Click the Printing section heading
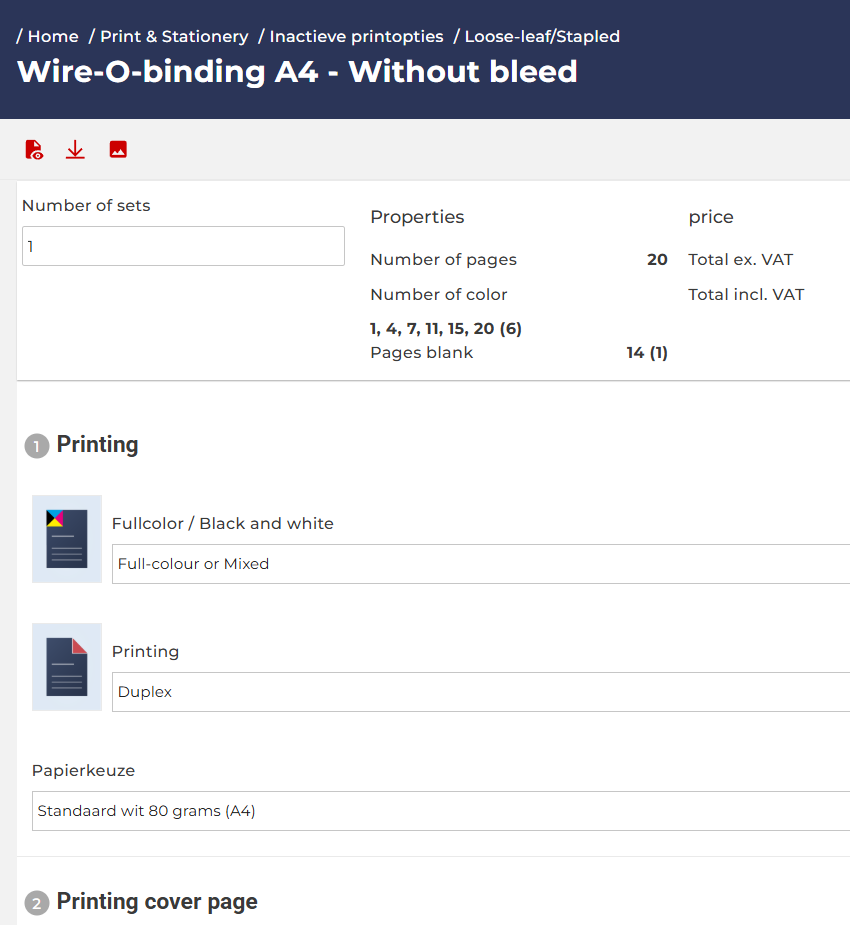 tap(97, 445)
